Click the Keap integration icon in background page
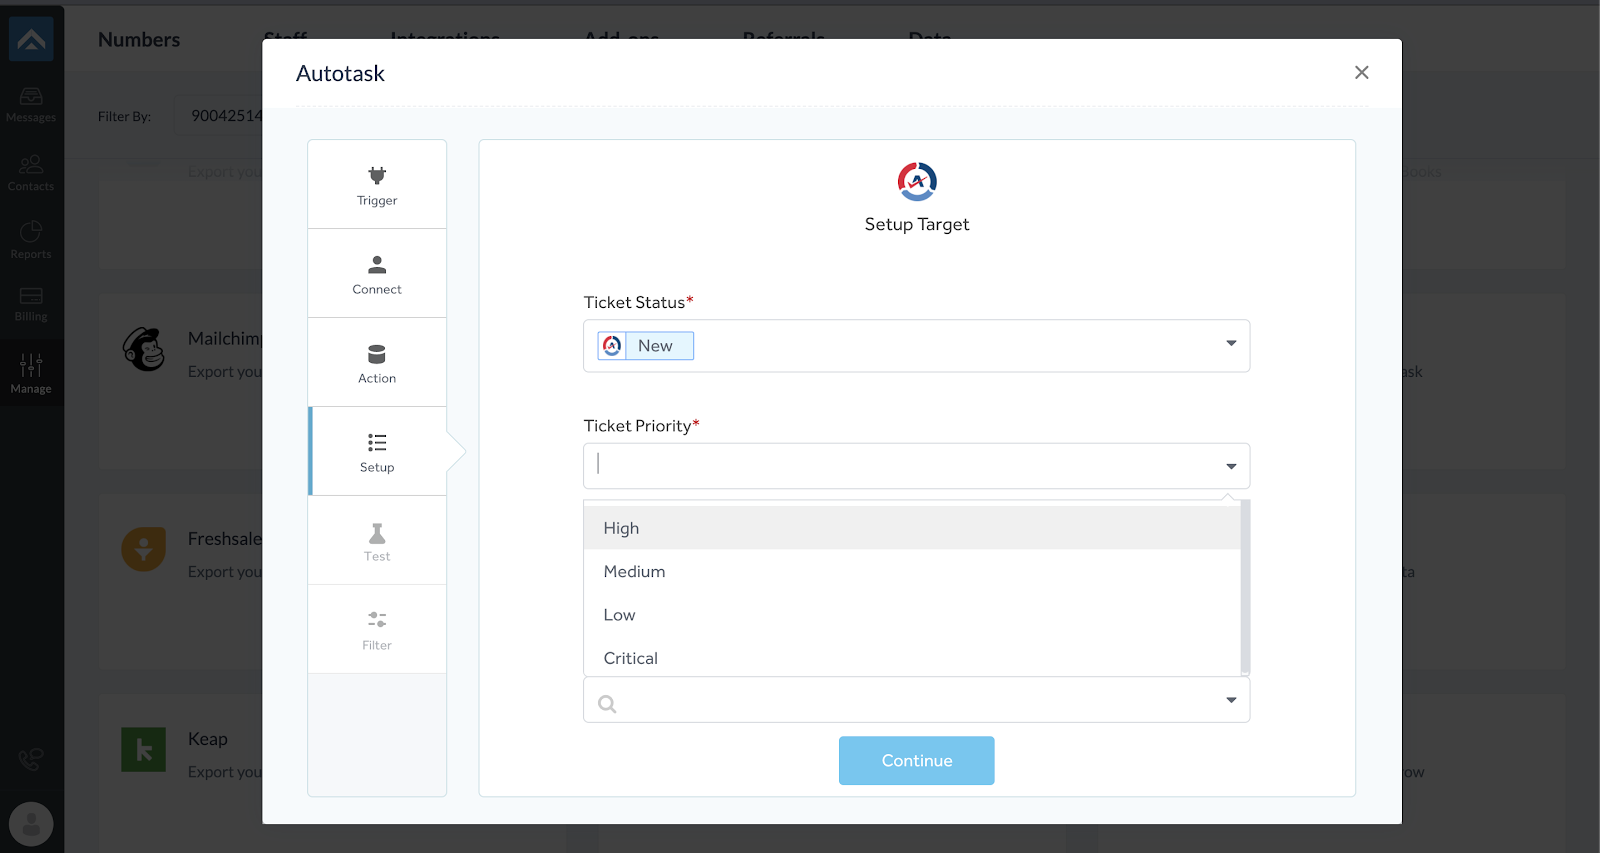Viewport: 1600px width, 853px height. [x=144, y=749]
